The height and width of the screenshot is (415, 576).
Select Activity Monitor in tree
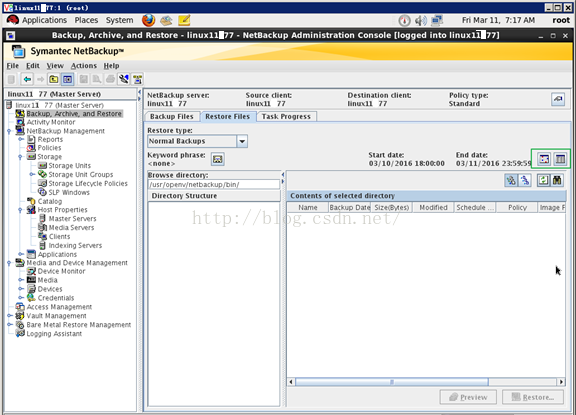[x=51, y=122]
